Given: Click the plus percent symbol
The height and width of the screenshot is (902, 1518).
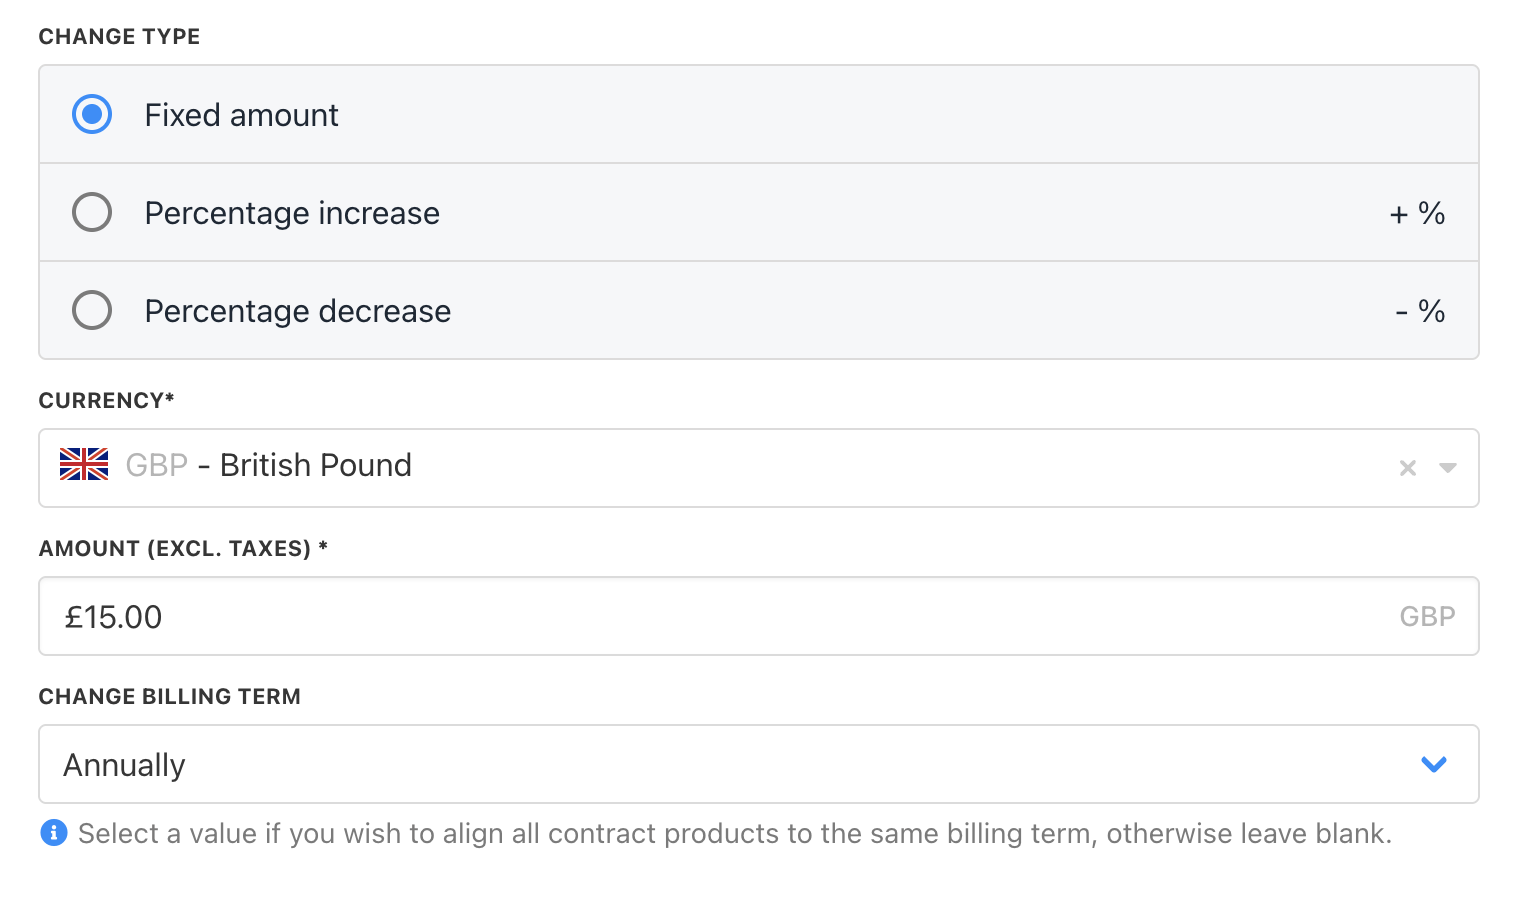Looking at the screenshot, I should 1417,213.
